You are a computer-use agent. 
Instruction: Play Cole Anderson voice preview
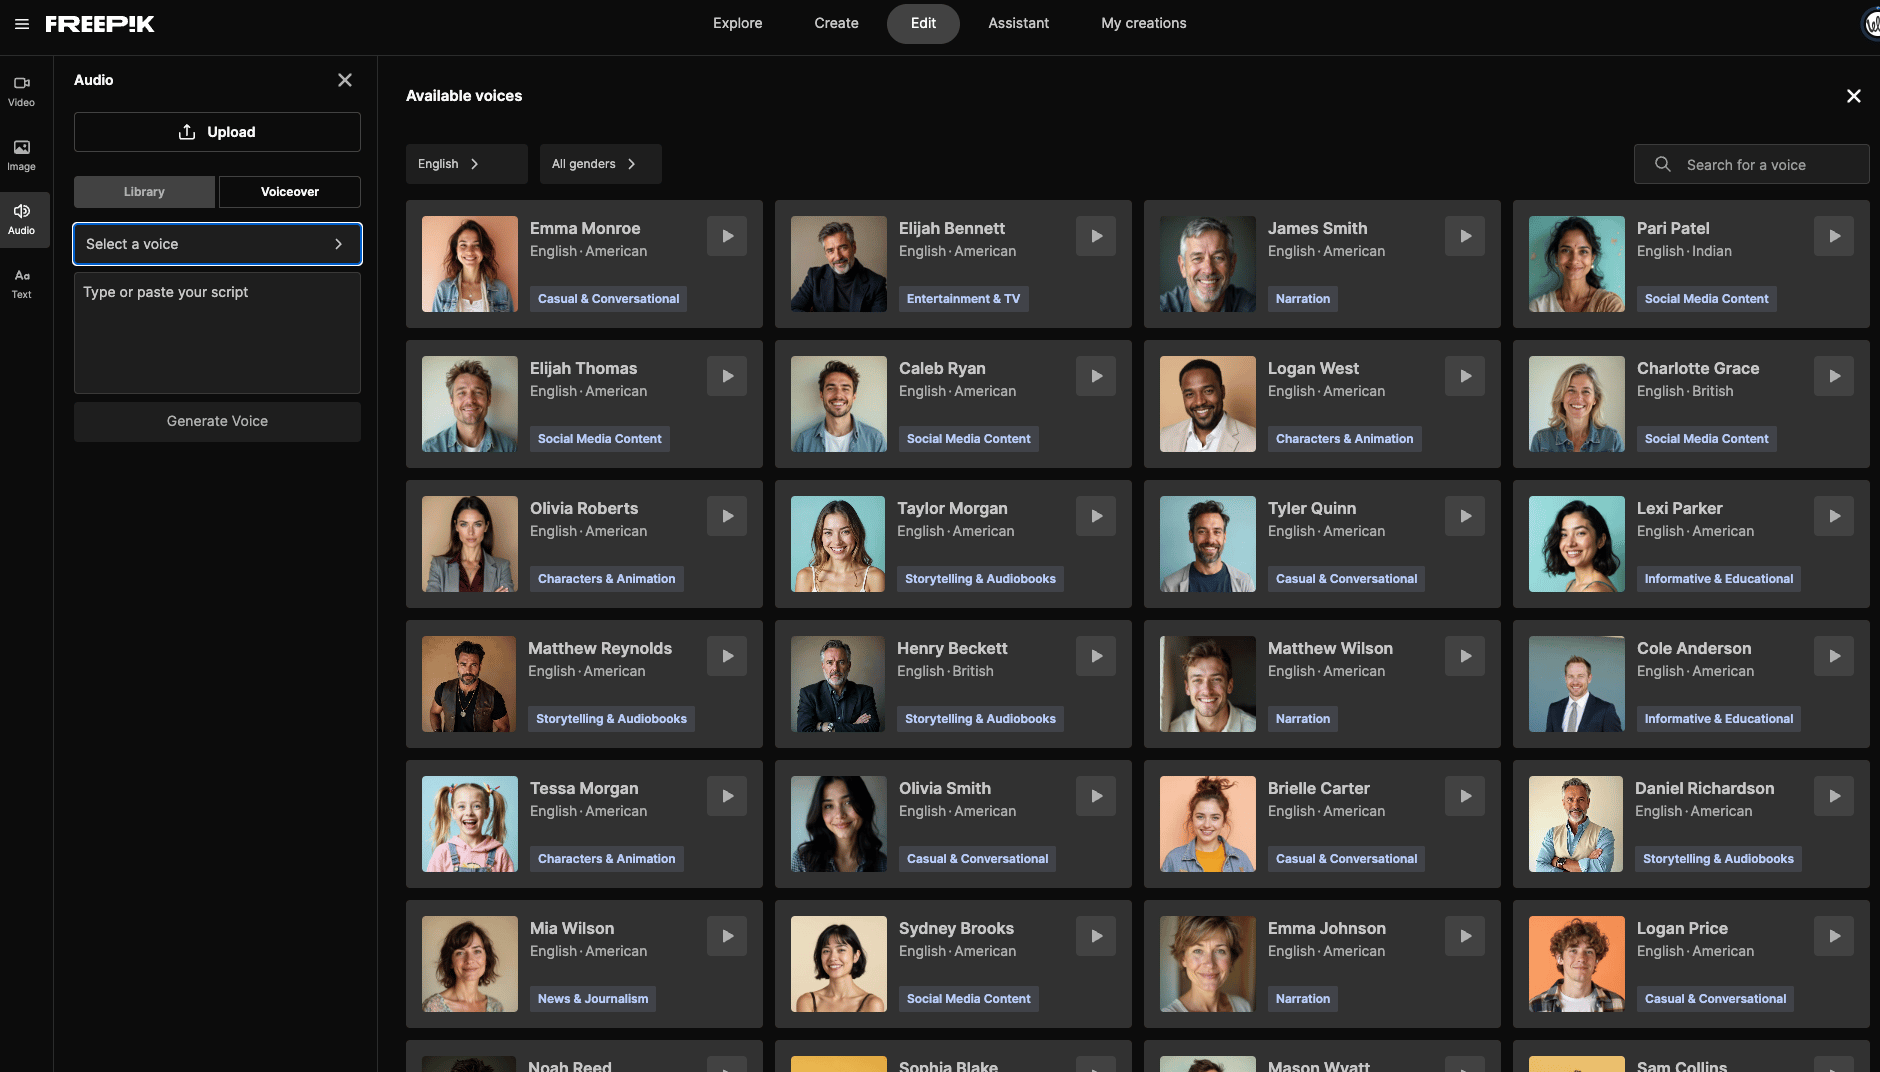pos(1835,656)
